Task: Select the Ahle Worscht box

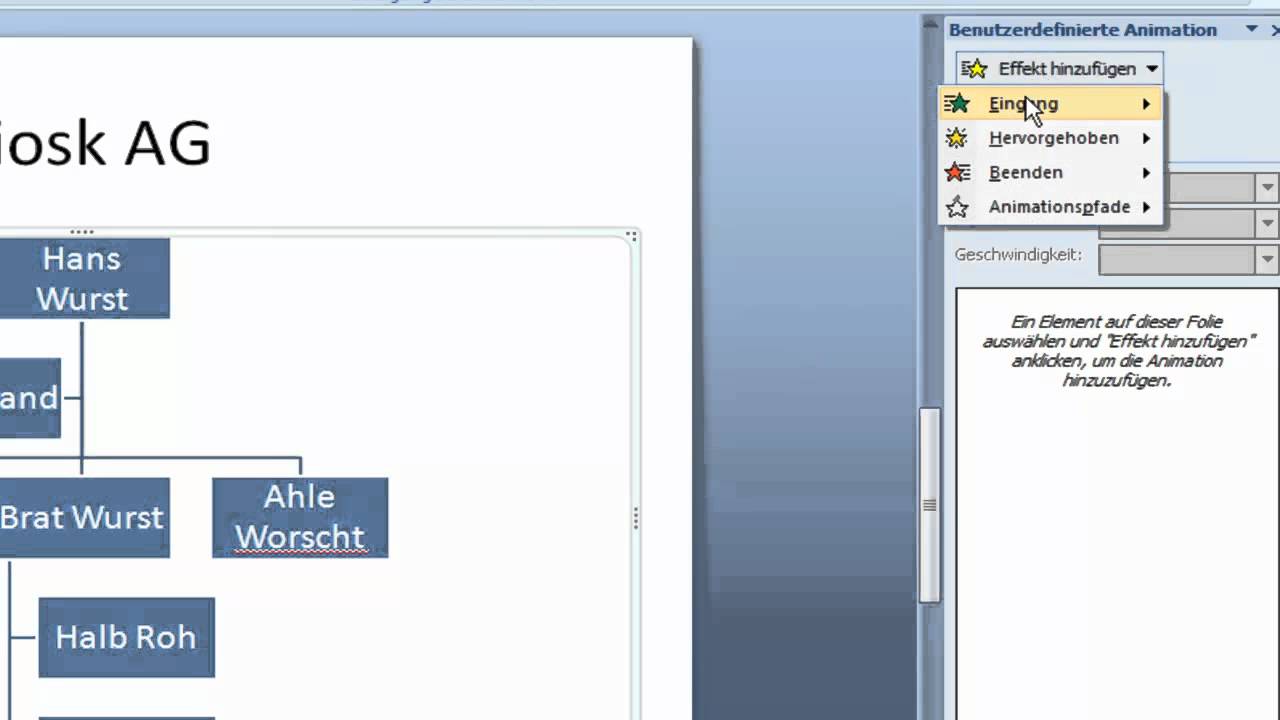Action: tap(300, 517)
